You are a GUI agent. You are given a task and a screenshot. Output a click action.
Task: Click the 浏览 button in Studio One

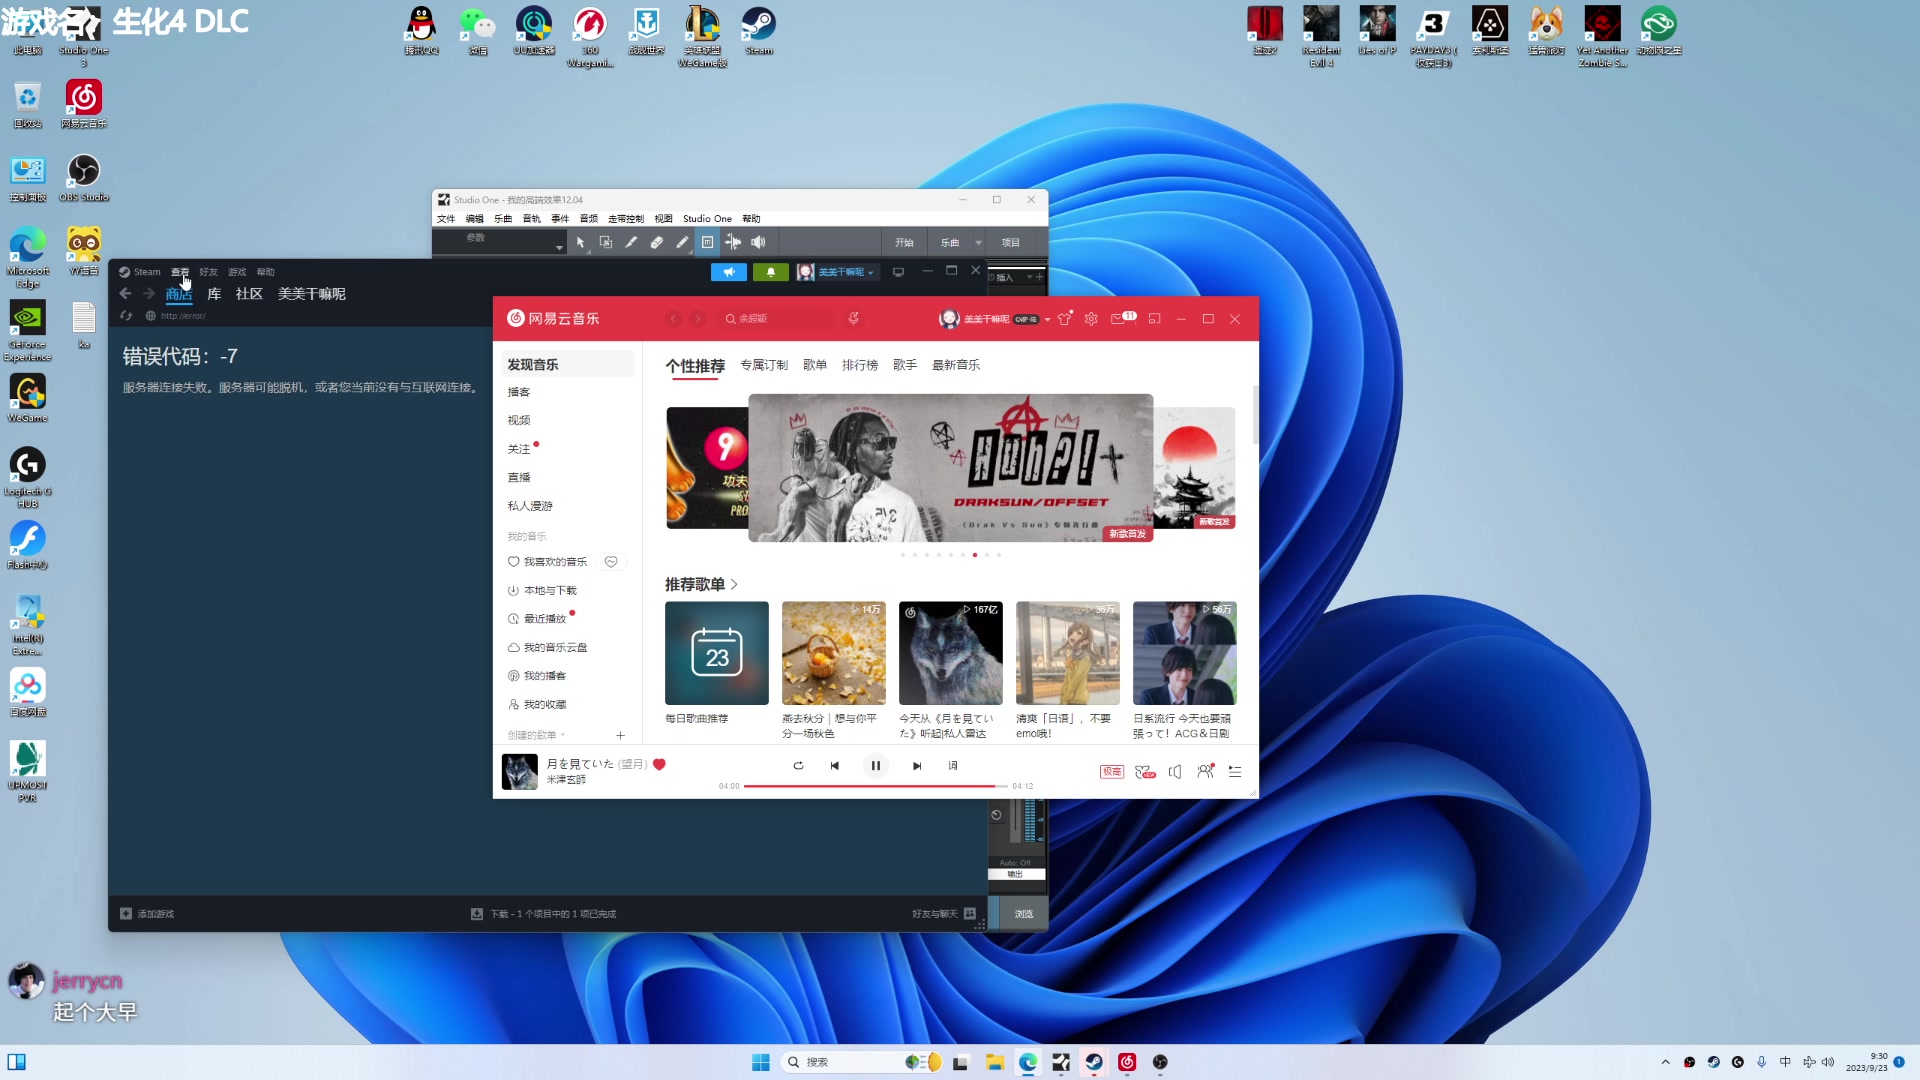1024,914
